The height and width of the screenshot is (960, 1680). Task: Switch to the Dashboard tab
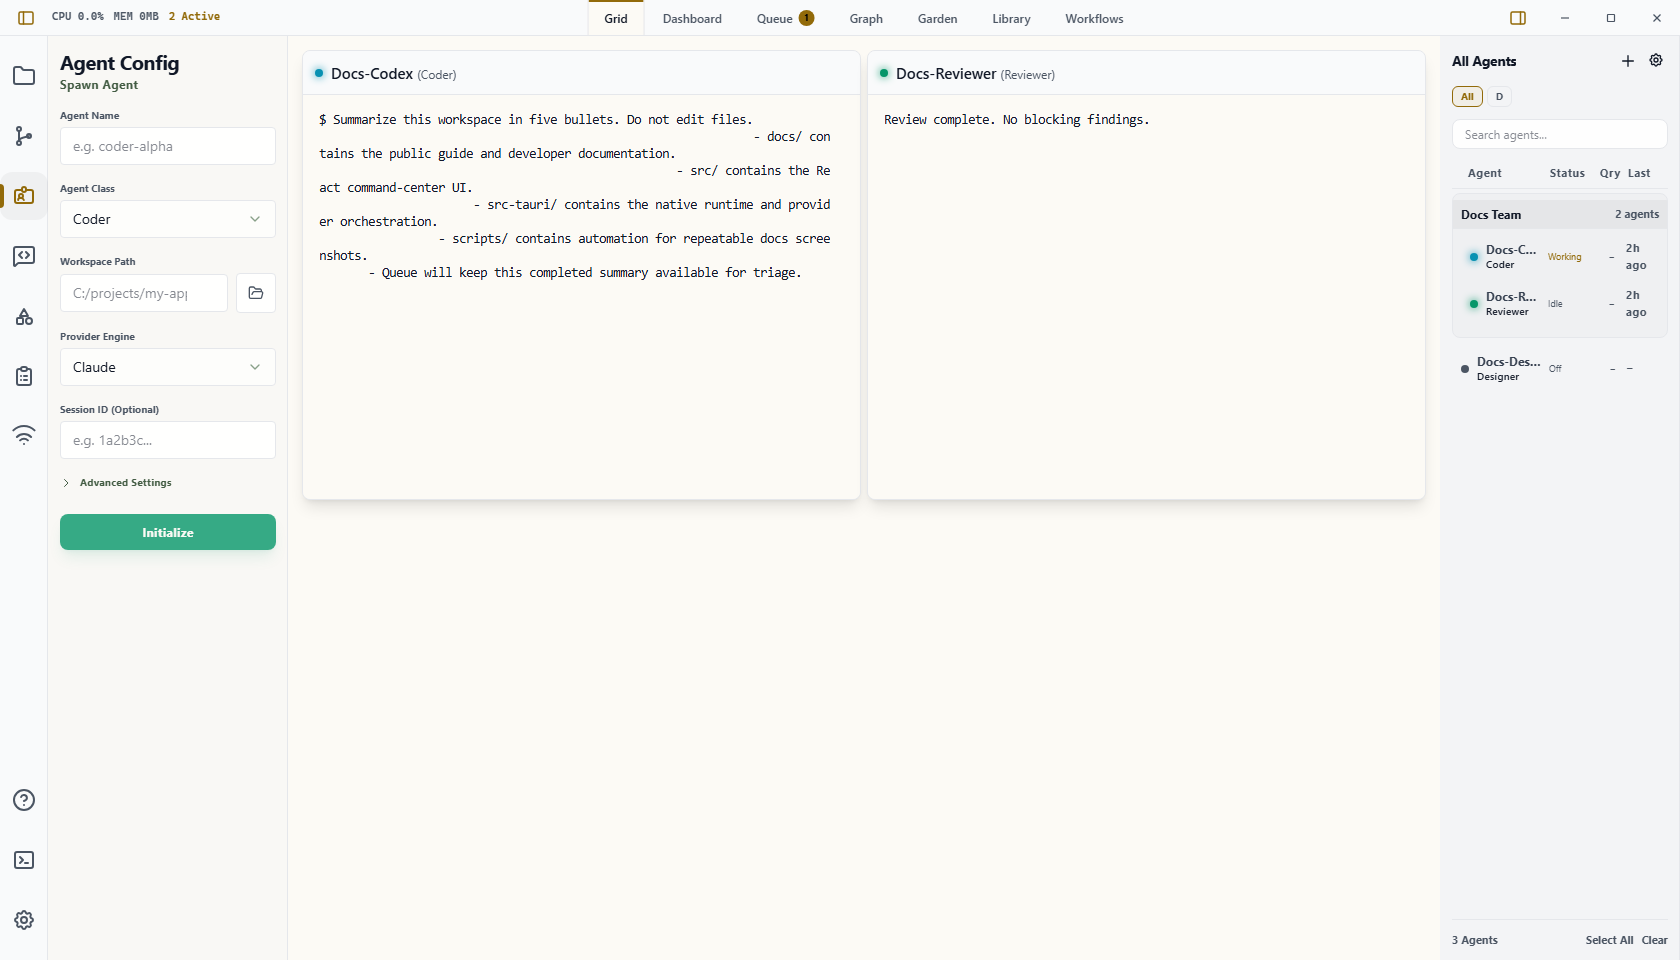pyautogui.click(x=692, y=19)
